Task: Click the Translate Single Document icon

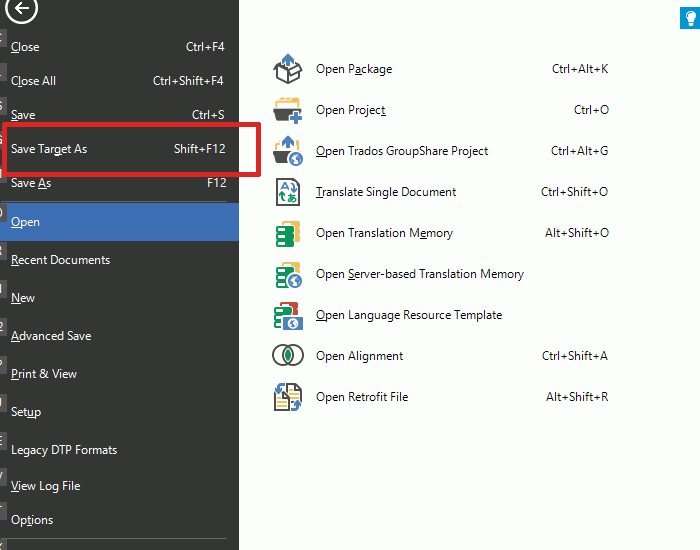Action: pyautogui.click(x=288, y=192)
